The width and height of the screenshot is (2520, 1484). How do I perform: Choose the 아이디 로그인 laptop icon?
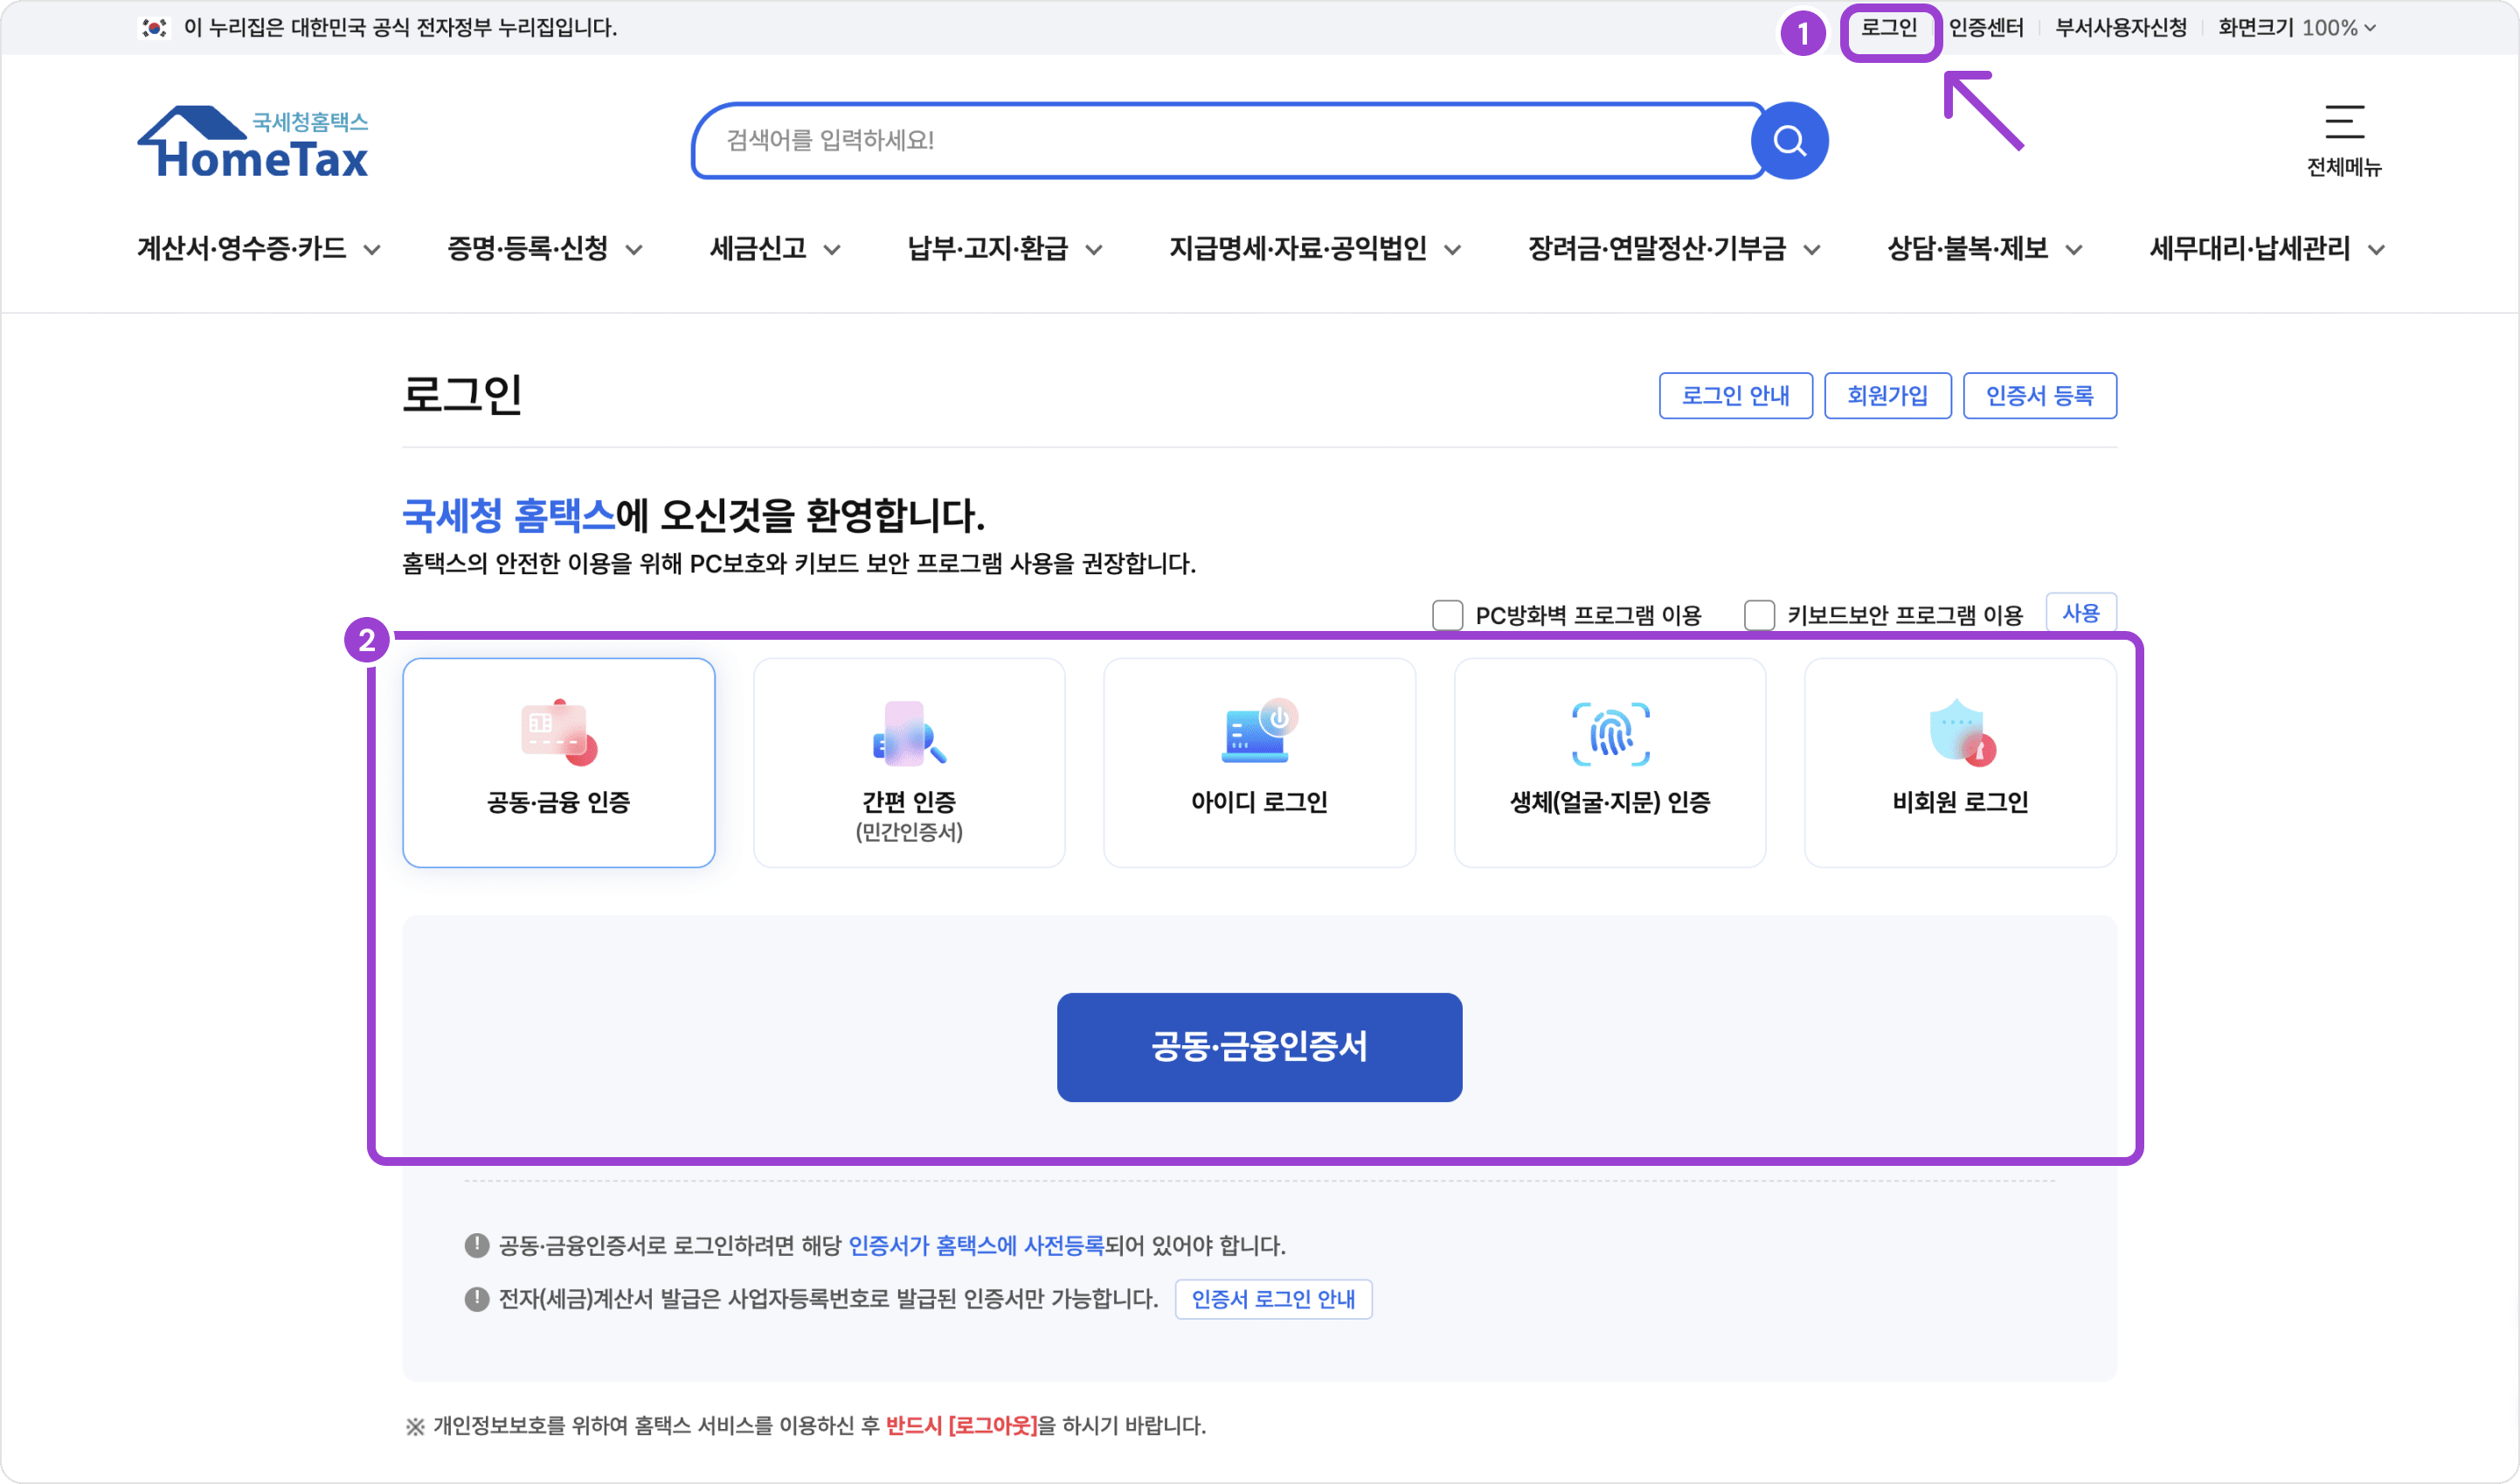pyautogui.click(x=1259, y=734)
